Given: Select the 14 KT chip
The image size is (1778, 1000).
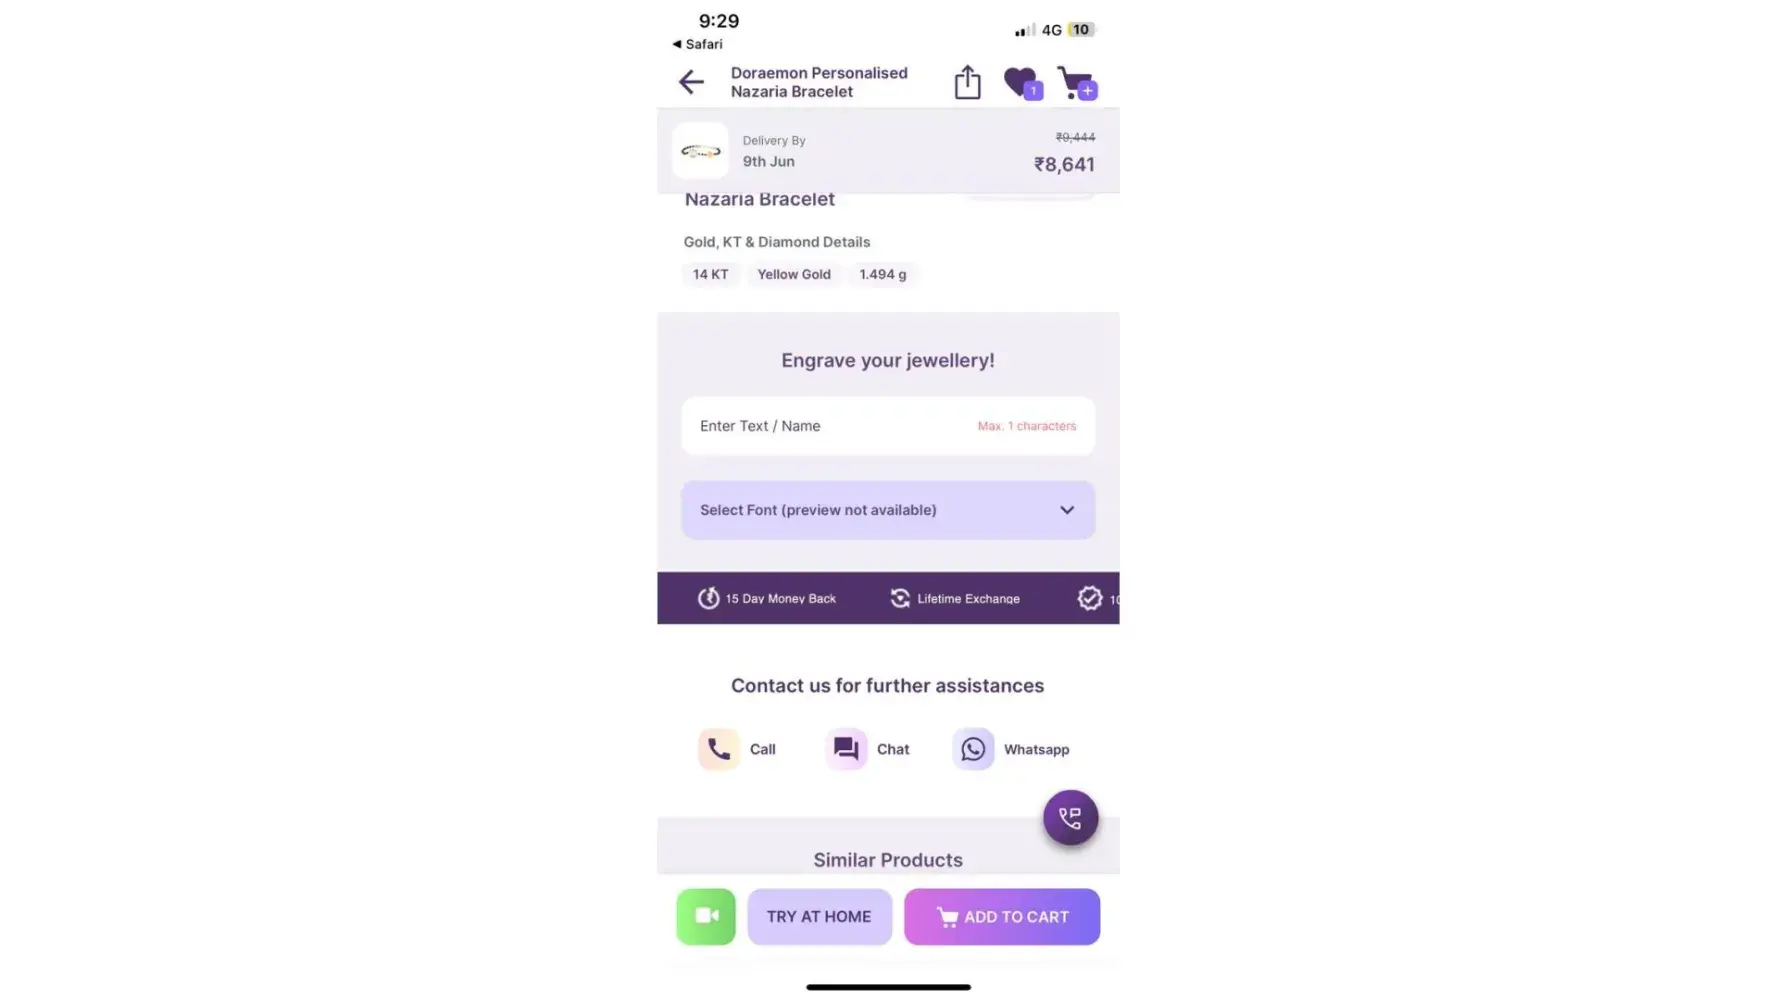Looking at the screenshot, I should click(710, 274).
